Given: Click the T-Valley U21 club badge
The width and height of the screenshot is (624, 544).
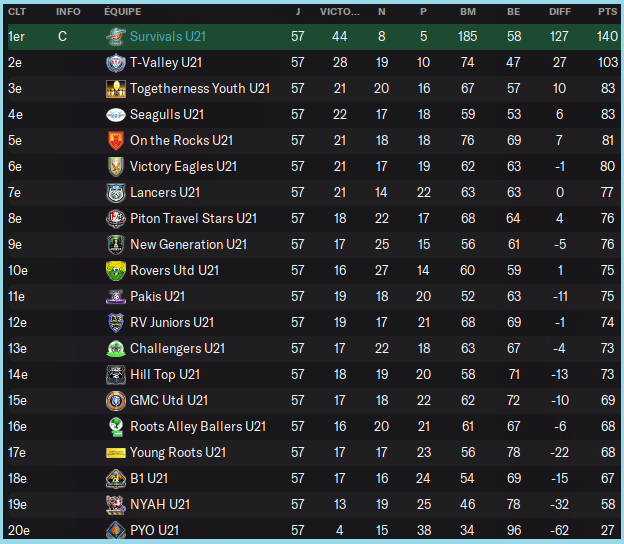Looking at the screenshot, I should (x=116, y=62).
